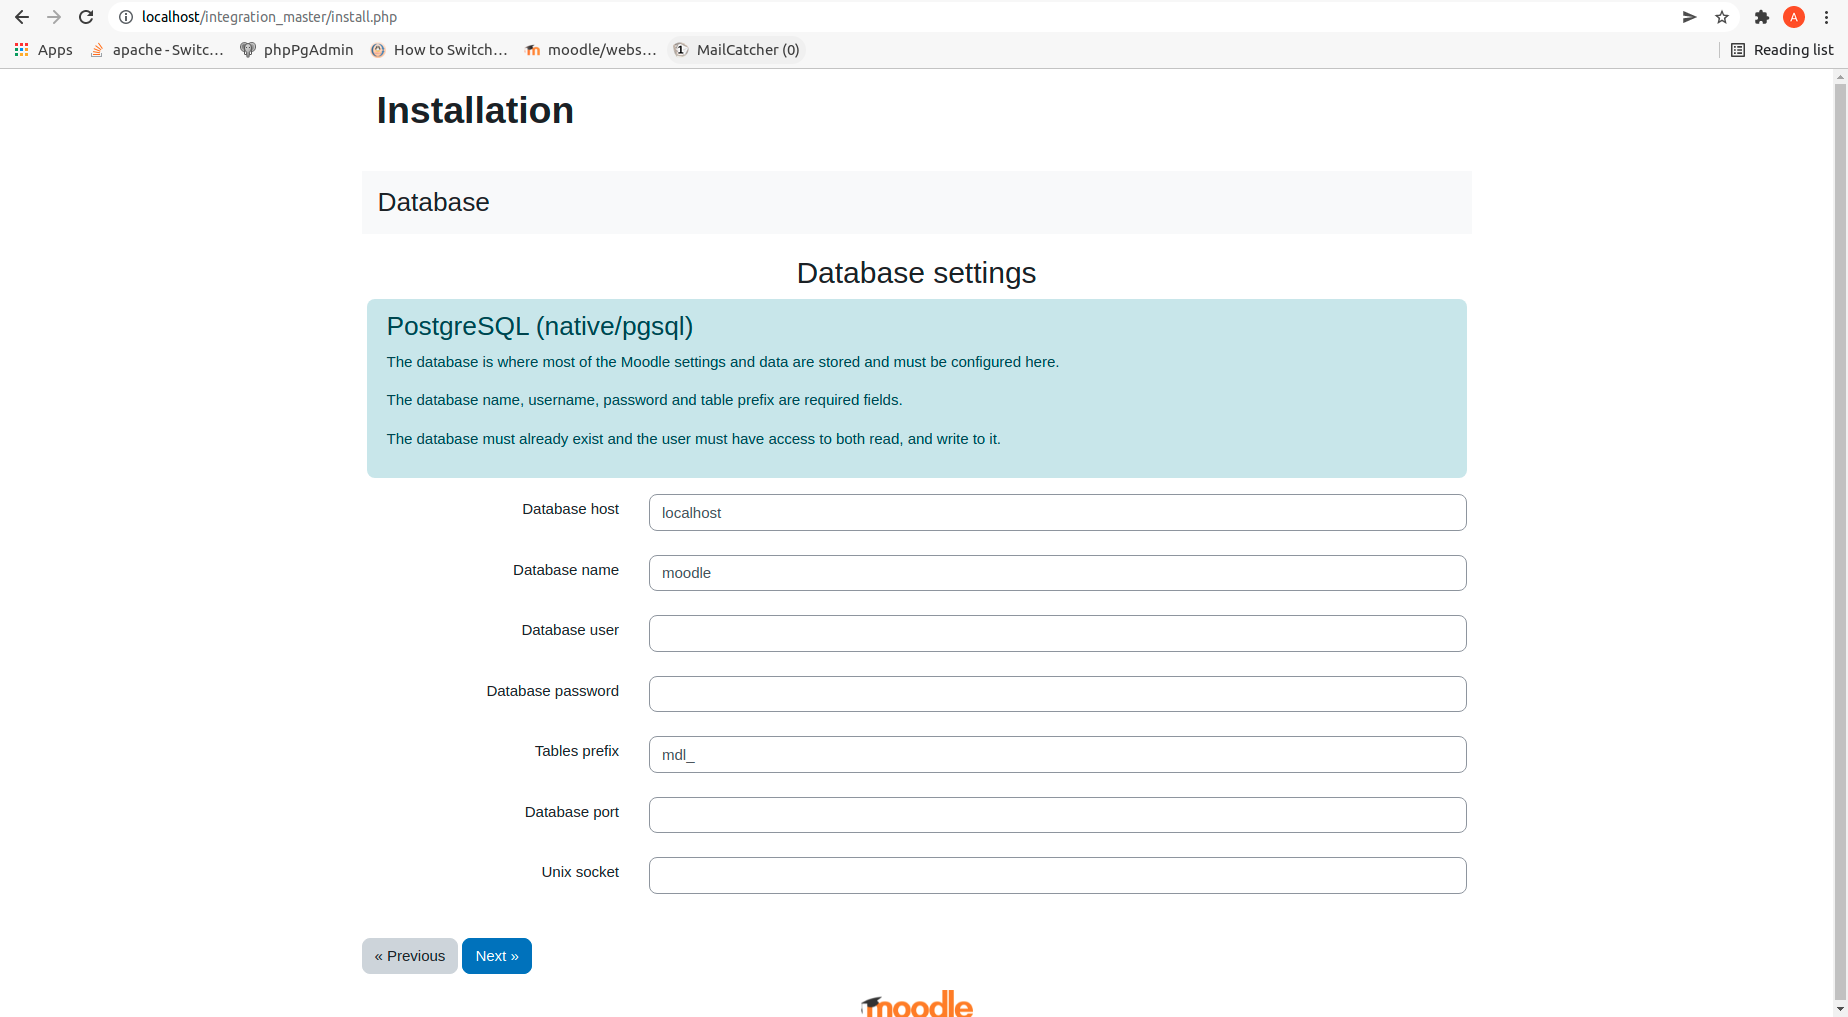Focus the Database user field
This screenshot has height=1017, width=1848.
(1057, 634)
